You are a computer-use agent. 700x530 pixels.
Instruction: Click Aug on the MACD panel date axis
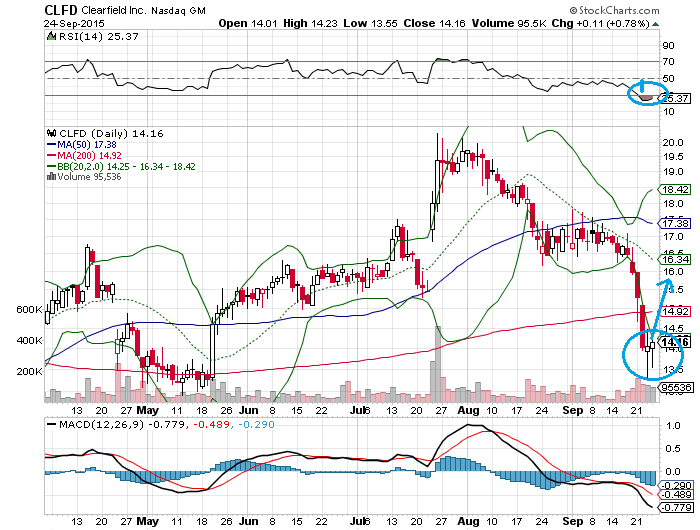(x=468, y=521)
